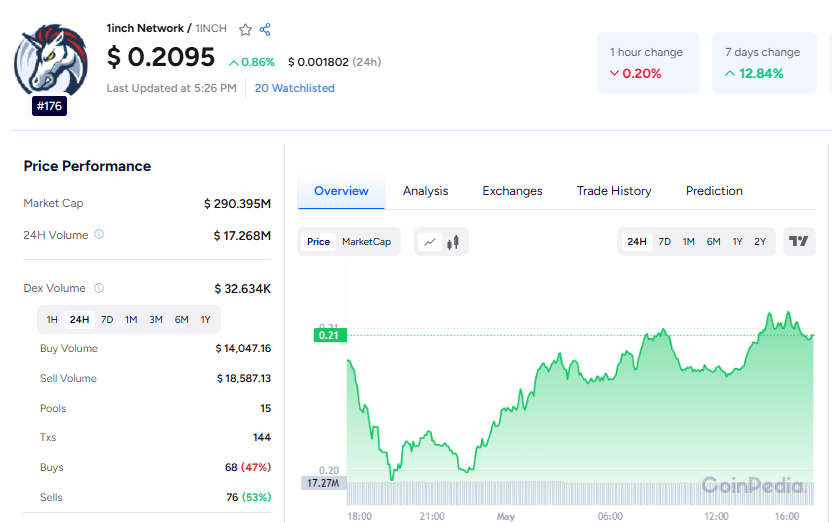Viewport: 832px width, 523px height.
Task: Click the Price Performance heading
Action: (87, 166)
